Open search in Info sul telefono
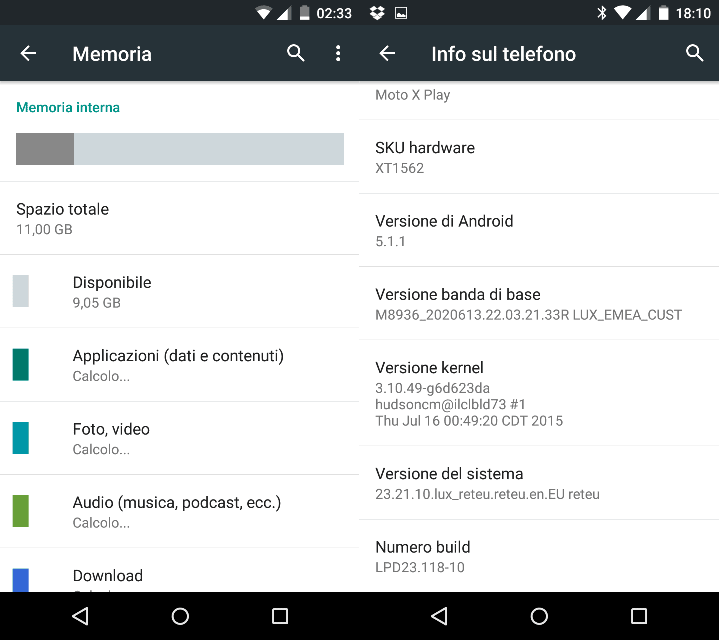Viewport: 719px width, 640px height. pyautogui.click(x=694, y=53)
